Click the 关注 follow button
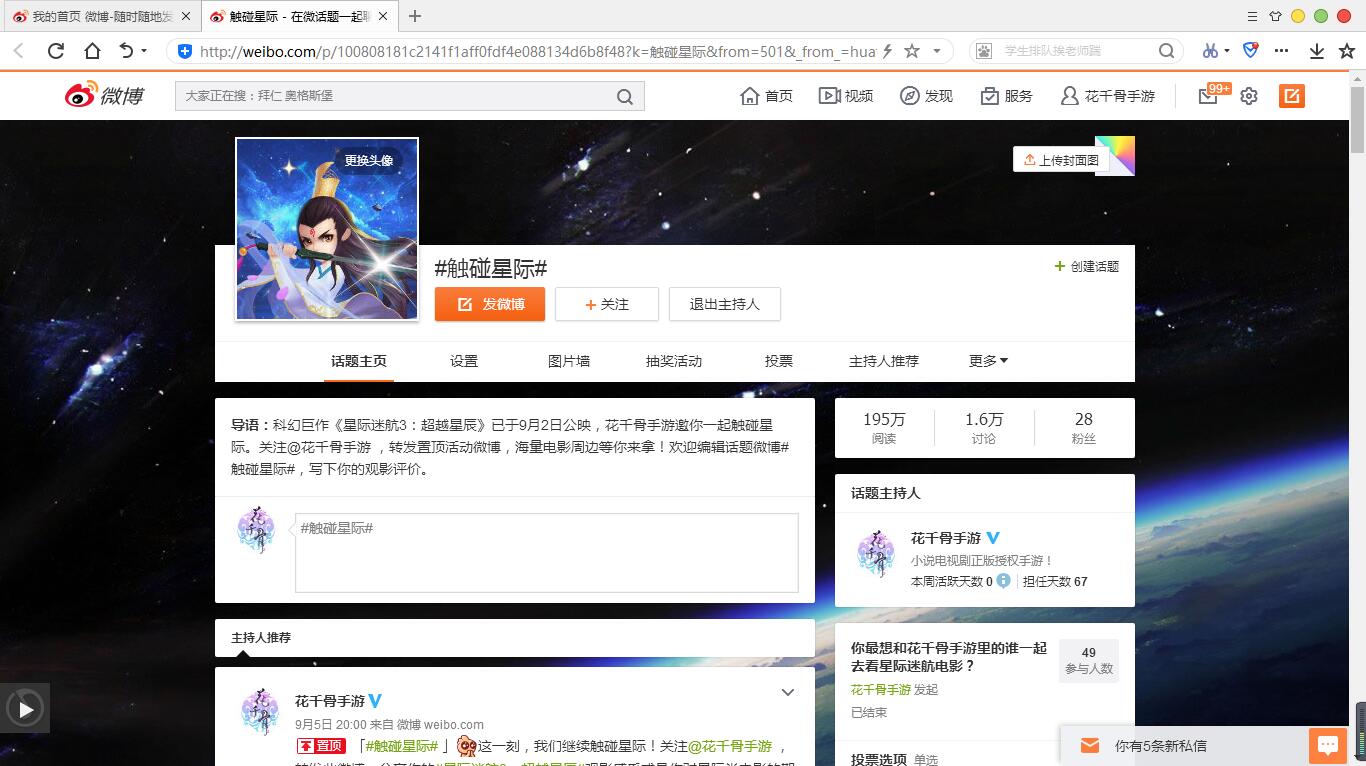 (607, 304)
